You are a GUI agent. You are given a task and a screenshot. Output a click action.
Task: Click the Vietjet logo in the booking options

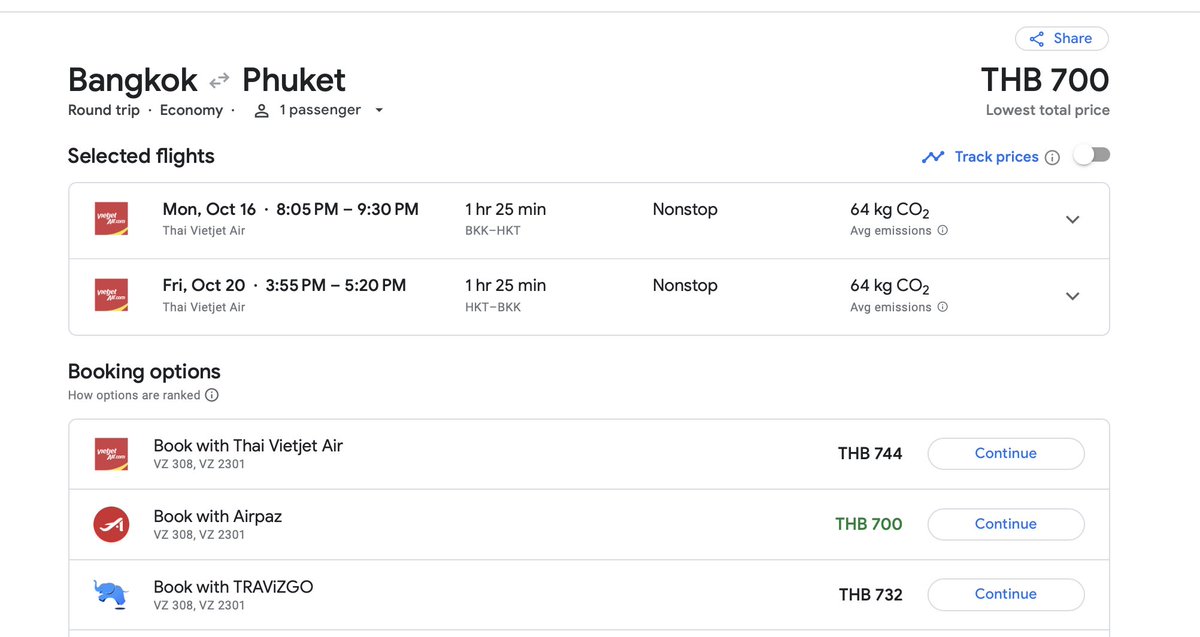110,454
